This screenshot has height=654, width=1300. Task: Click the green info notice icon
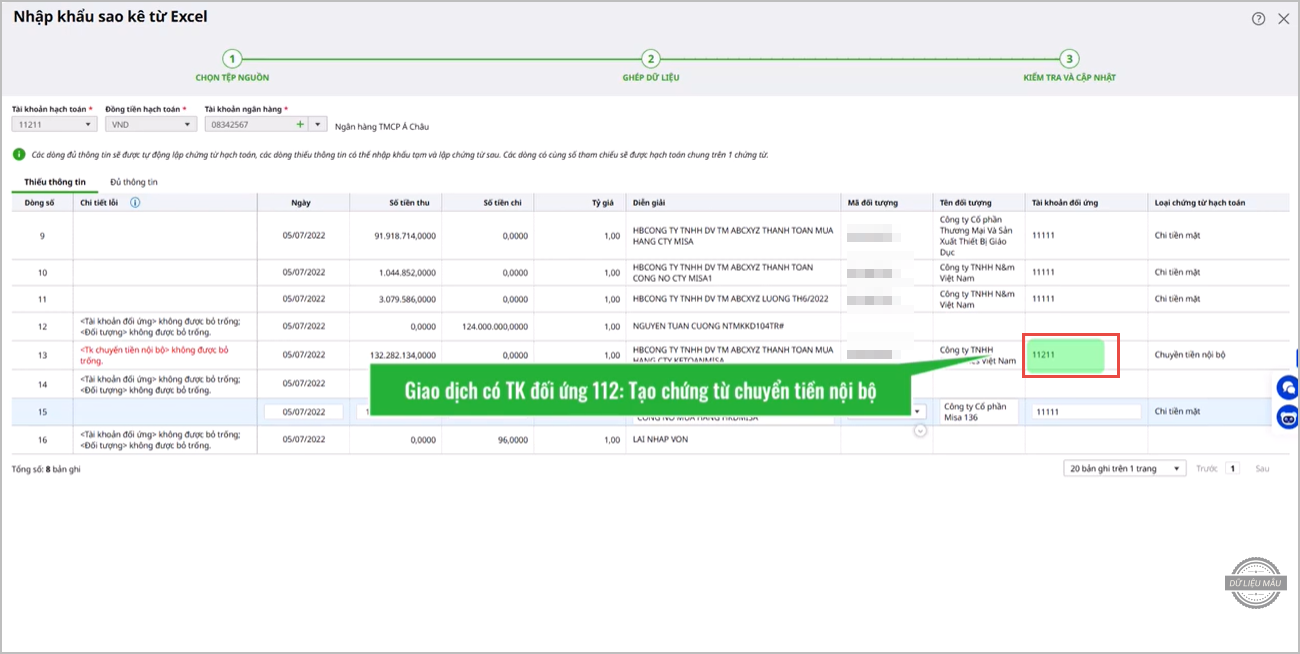(19, 155)
